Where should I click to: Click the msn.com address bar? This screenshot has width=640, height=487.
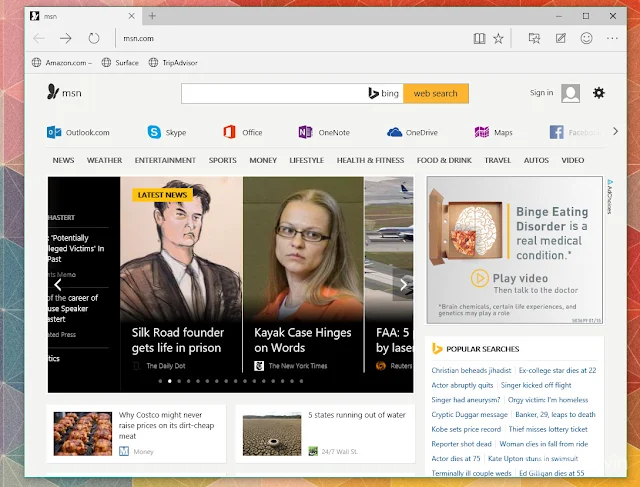pos(294,38)
